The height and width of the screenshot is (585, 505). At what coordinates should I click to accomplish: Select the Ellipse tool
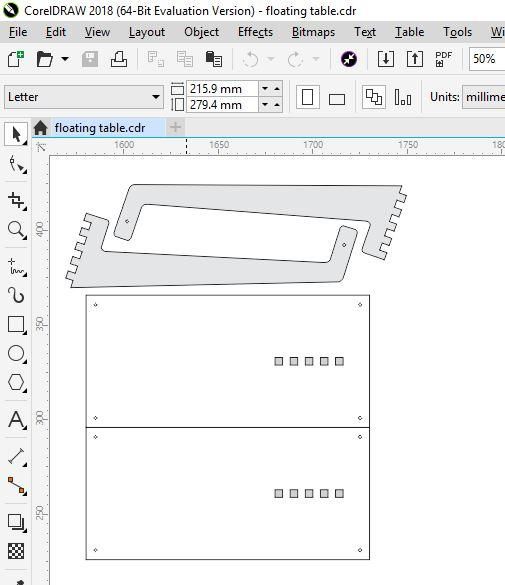point(16,353)
